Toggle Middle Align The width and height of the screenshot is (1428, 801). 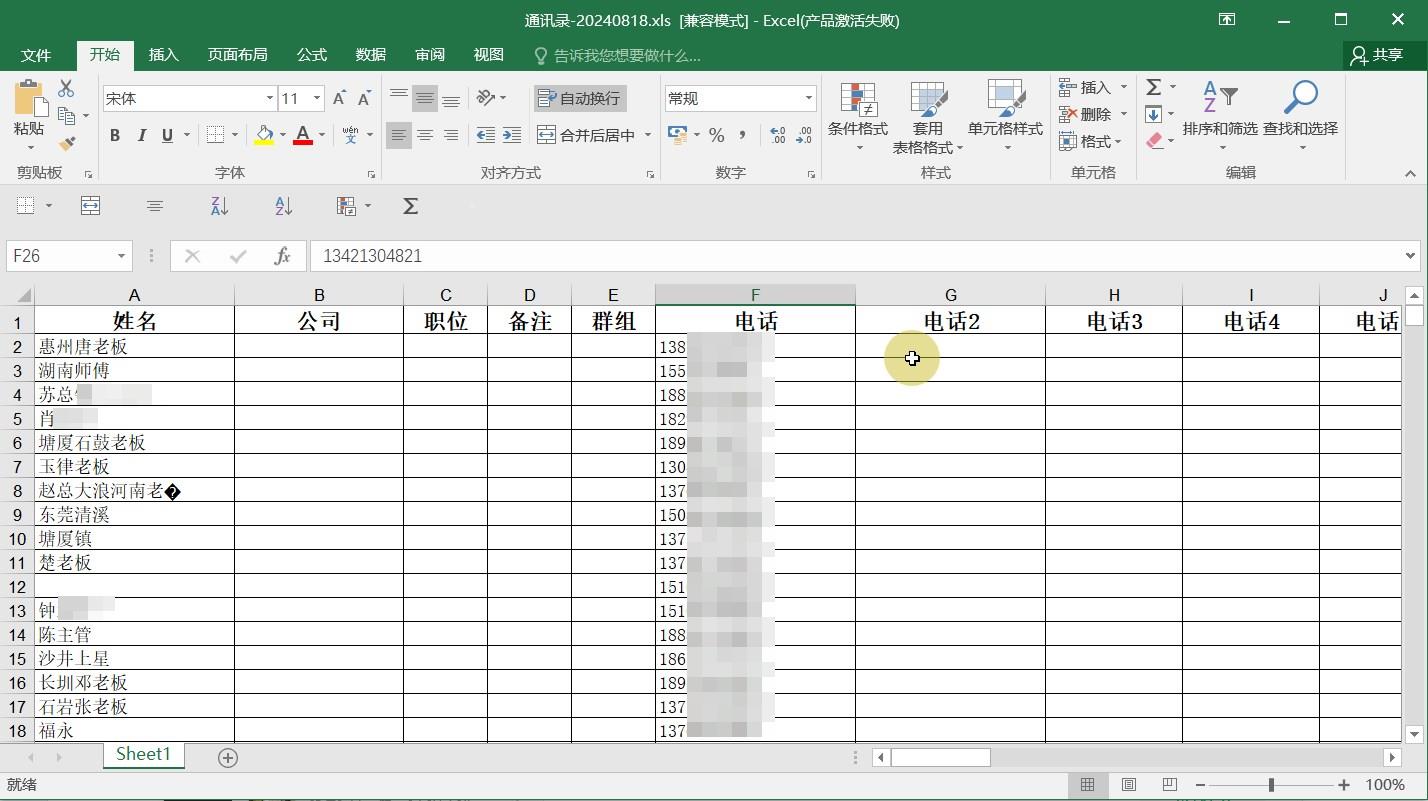(425, 98)
